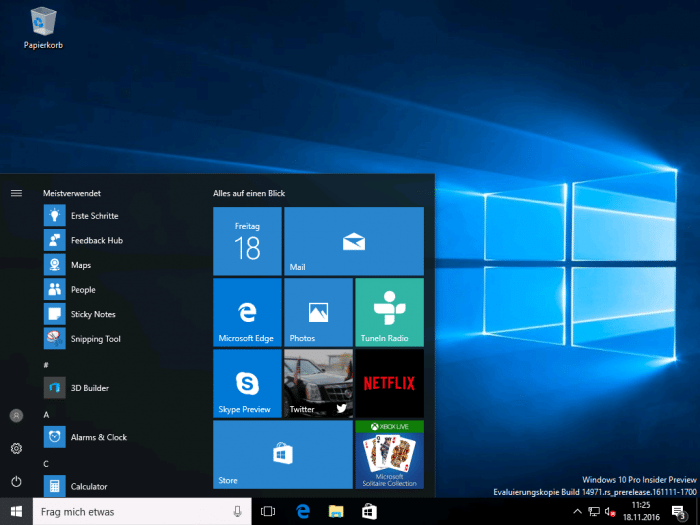
Task: Click the Power button in Start menu
Action: (17, 481)
